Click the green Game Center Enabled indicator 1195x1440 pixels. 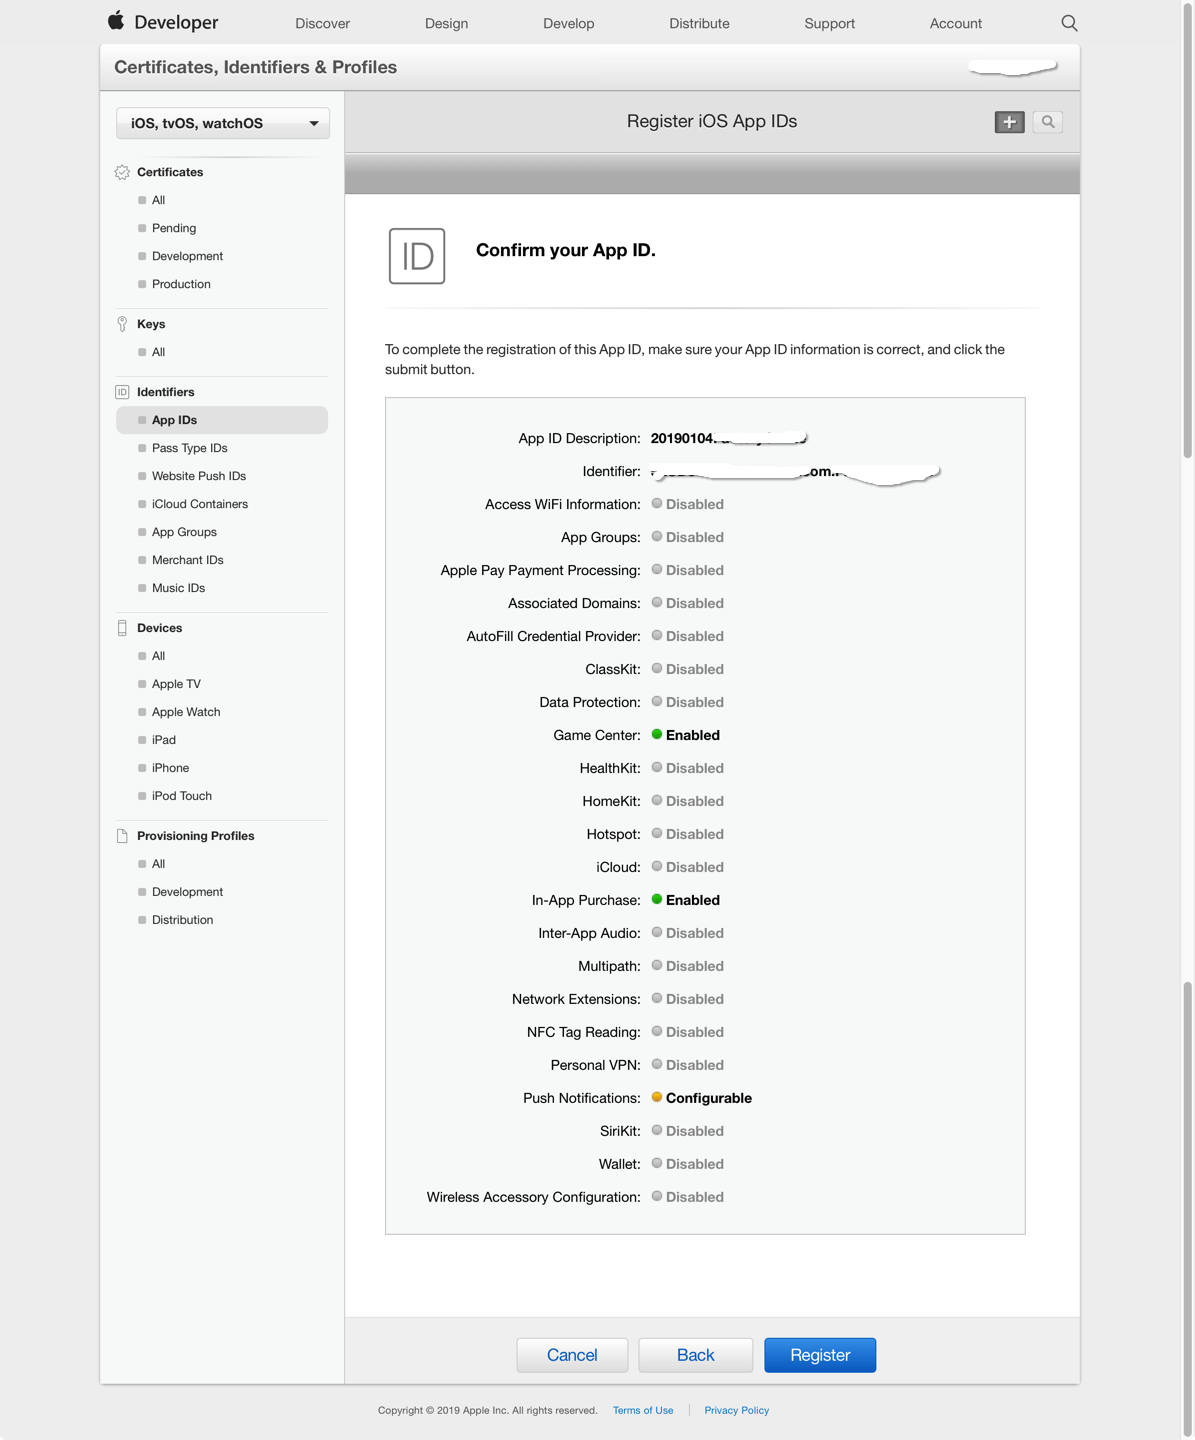point(657,735)
